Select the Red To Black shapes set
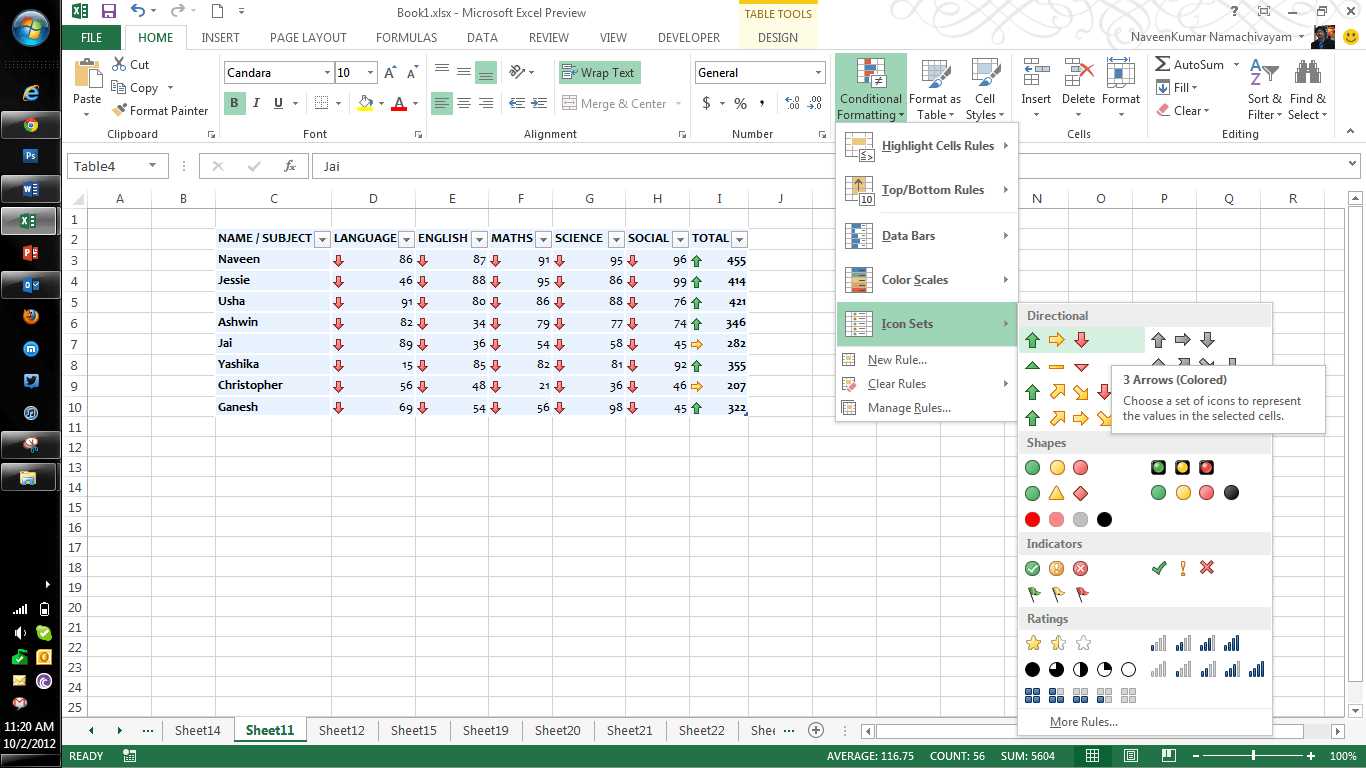Image resolution: width=1366 pixels, height=768 pixels. [1068, 519]
